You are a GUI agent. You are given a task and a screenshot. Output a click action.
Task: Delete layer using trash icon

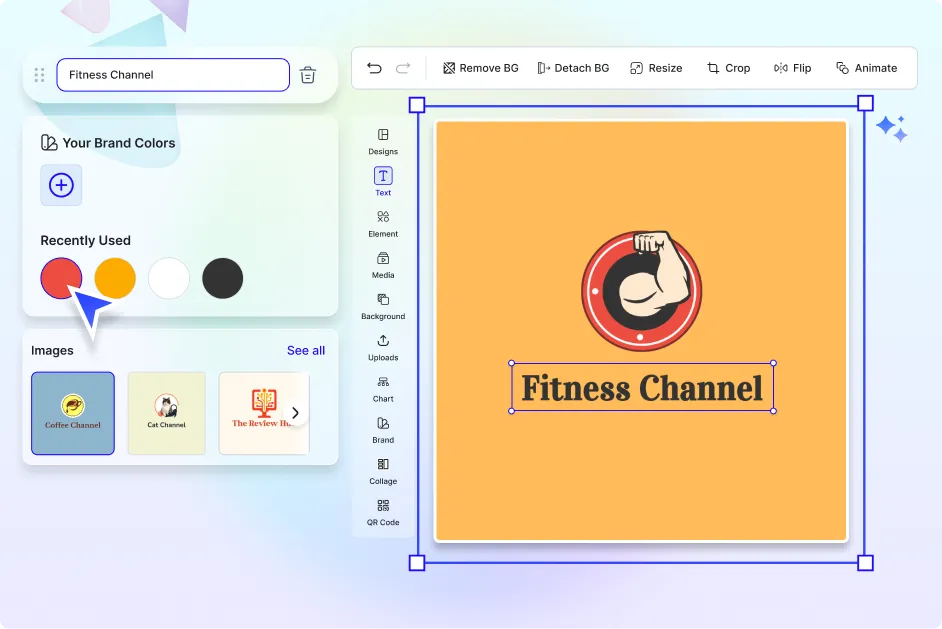[308, 75]
